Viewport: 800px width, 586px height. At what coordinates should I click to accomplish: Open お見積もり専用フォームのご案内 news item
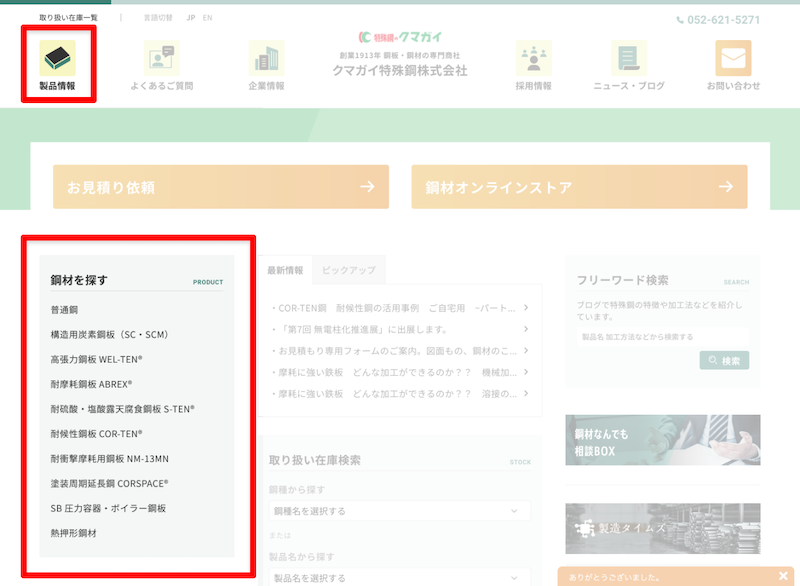tap(396, 350)
